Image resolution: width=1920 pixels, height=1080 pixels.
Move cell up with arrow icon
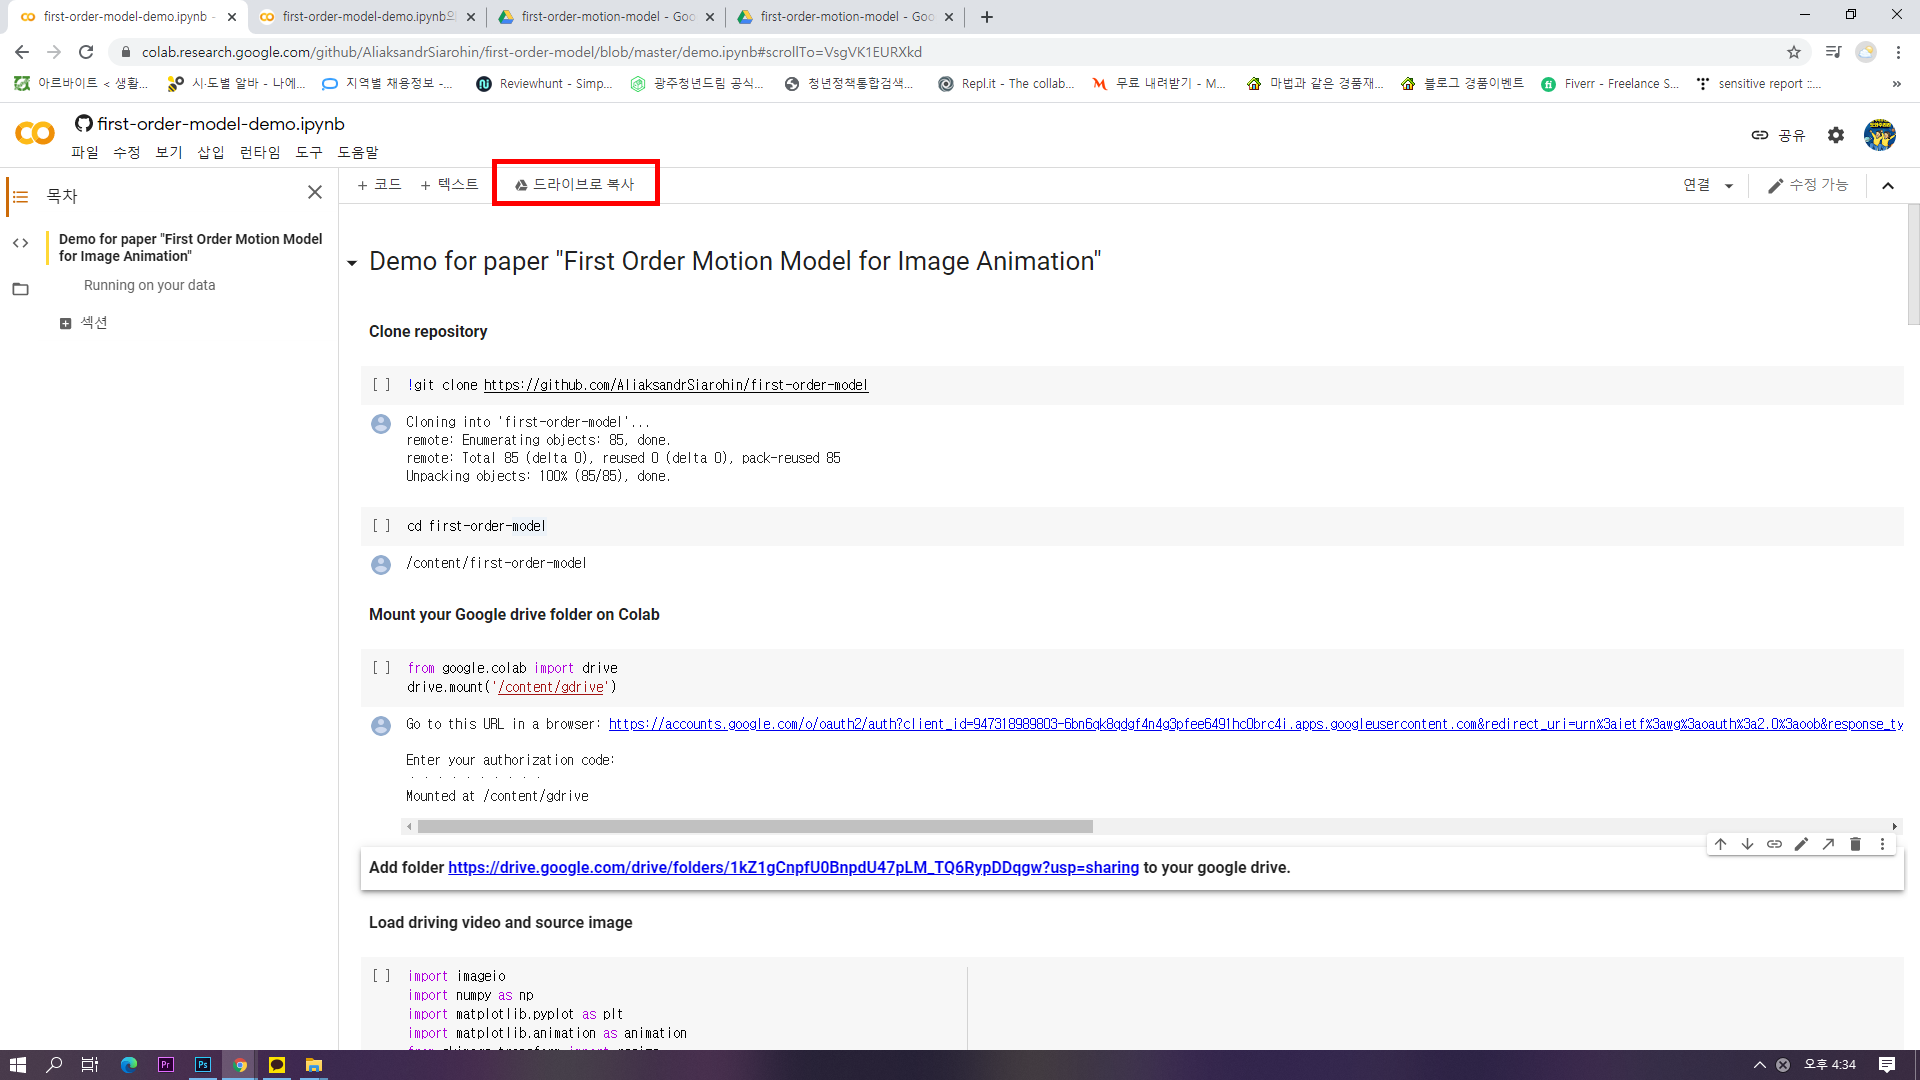click(1721, 844)
